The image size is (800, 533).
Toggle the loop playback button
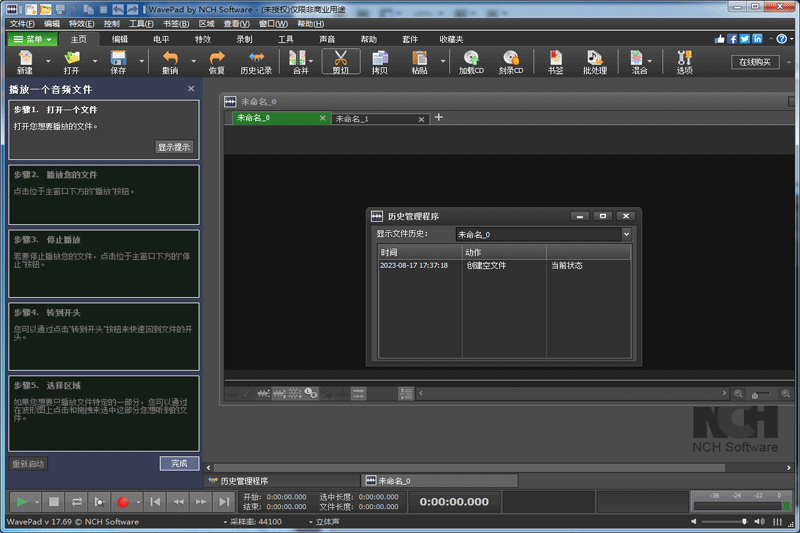(77, 501)
